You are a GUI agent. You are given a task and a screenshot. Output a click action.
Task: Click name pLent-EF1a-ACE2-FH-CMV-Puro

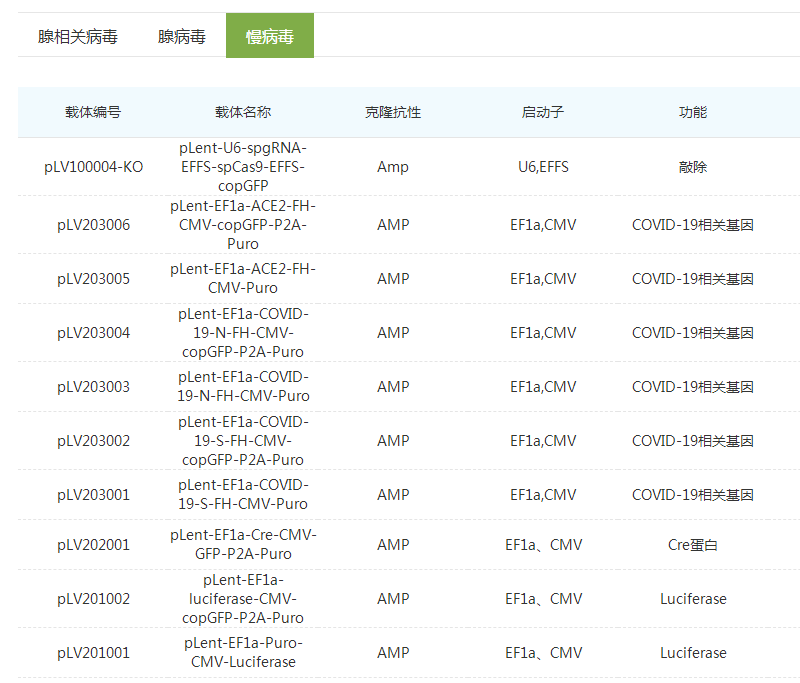[x=243, y=279]
